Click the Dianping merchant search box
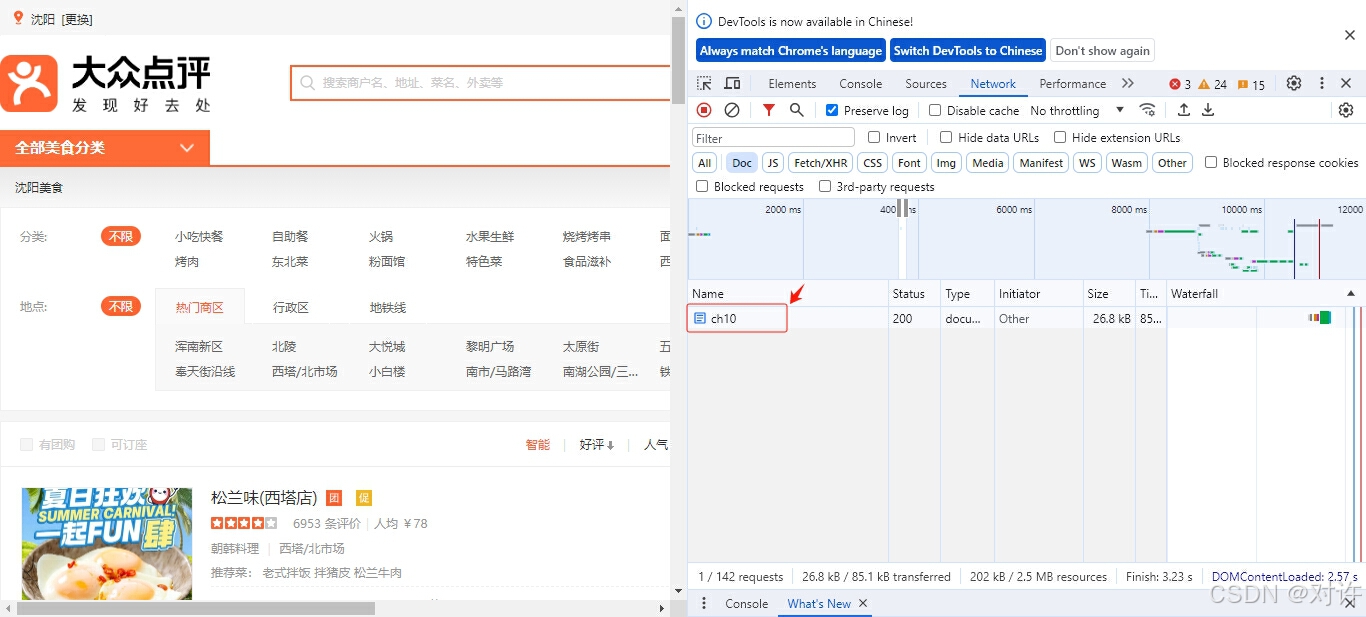The image size is (1366, 617). point(481,83)
